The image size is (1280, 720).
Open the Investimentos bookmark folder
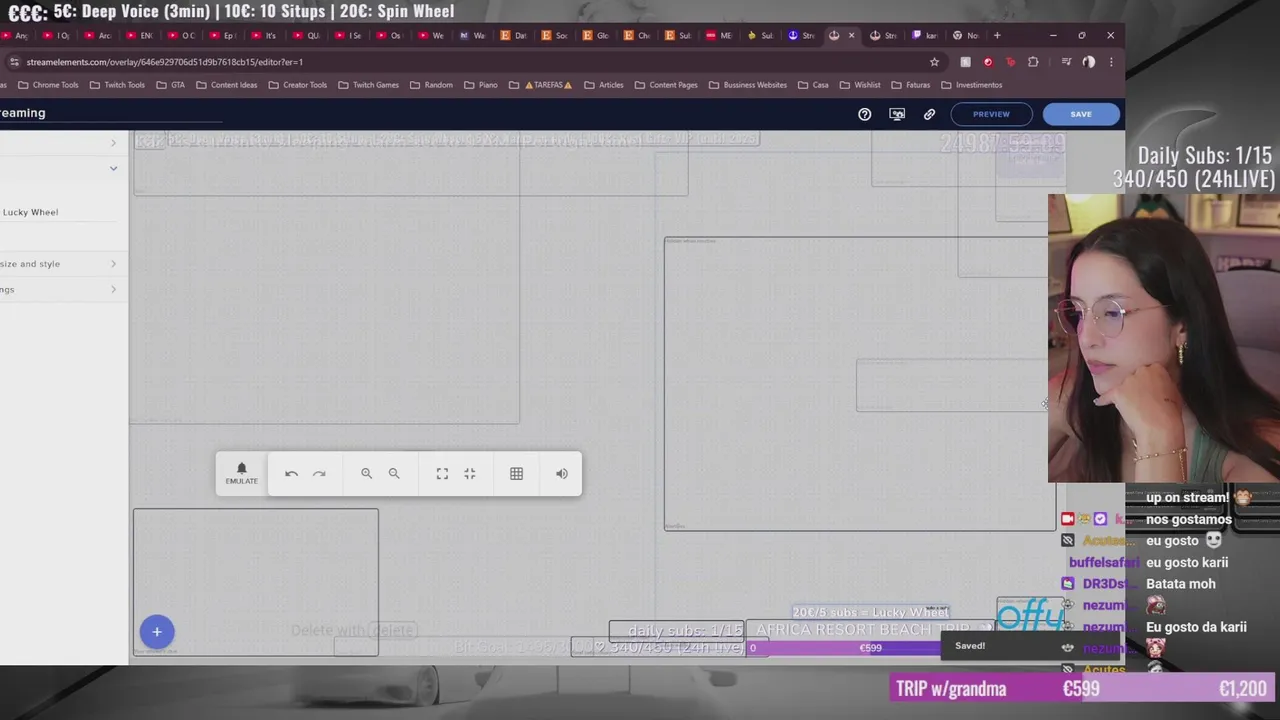pyautogui.click(x=972, y=85)
